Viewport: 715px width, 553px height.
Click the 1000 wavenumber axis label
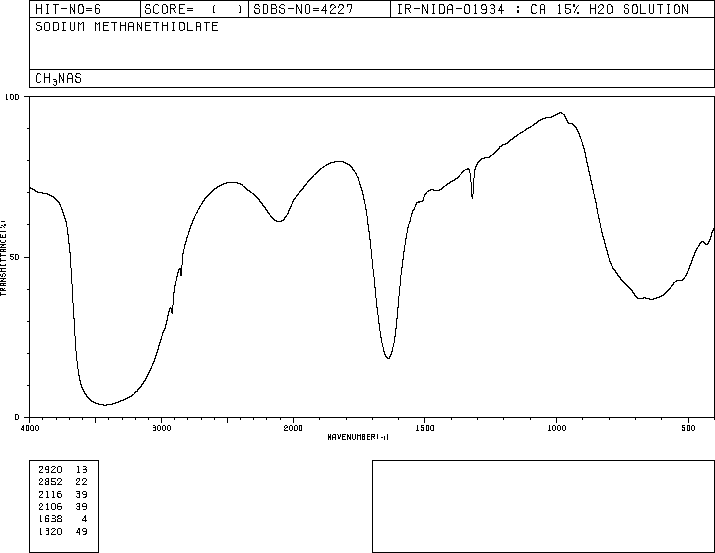(x=556, y=428)
